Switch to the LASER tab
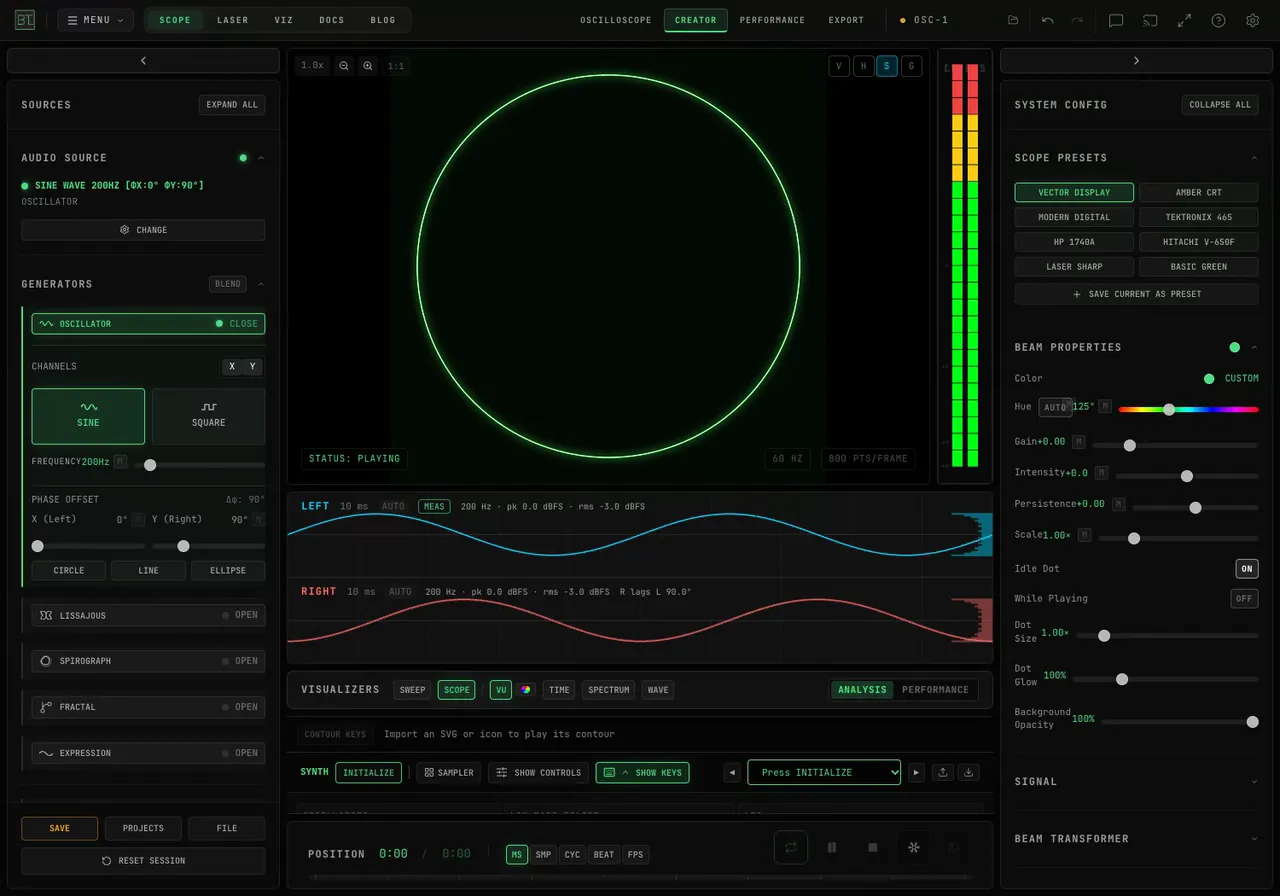Image resolution: width=1280 pixels, height=896 pixels. point(233,20)
